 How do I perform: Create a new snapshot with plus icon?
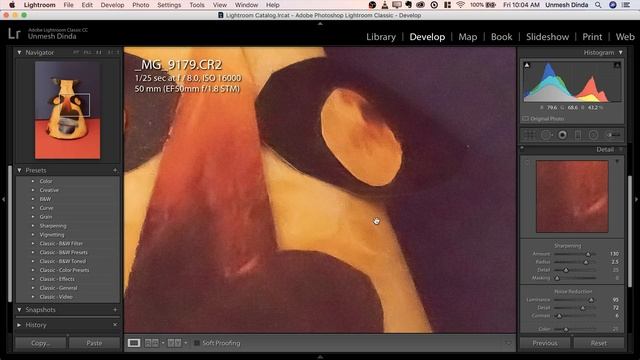click(x=115, y=310)
